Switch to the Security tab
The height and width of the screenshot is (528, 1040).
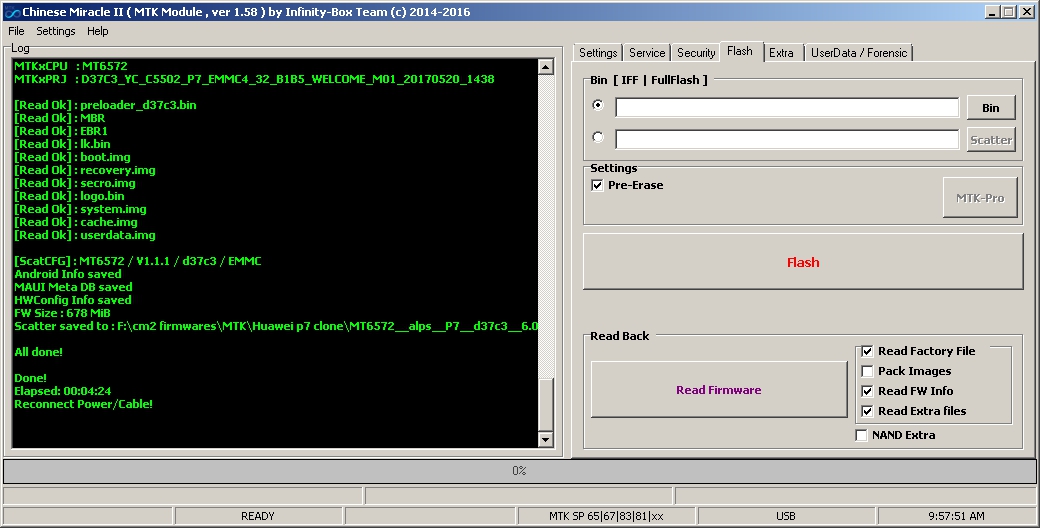[696, 53]
